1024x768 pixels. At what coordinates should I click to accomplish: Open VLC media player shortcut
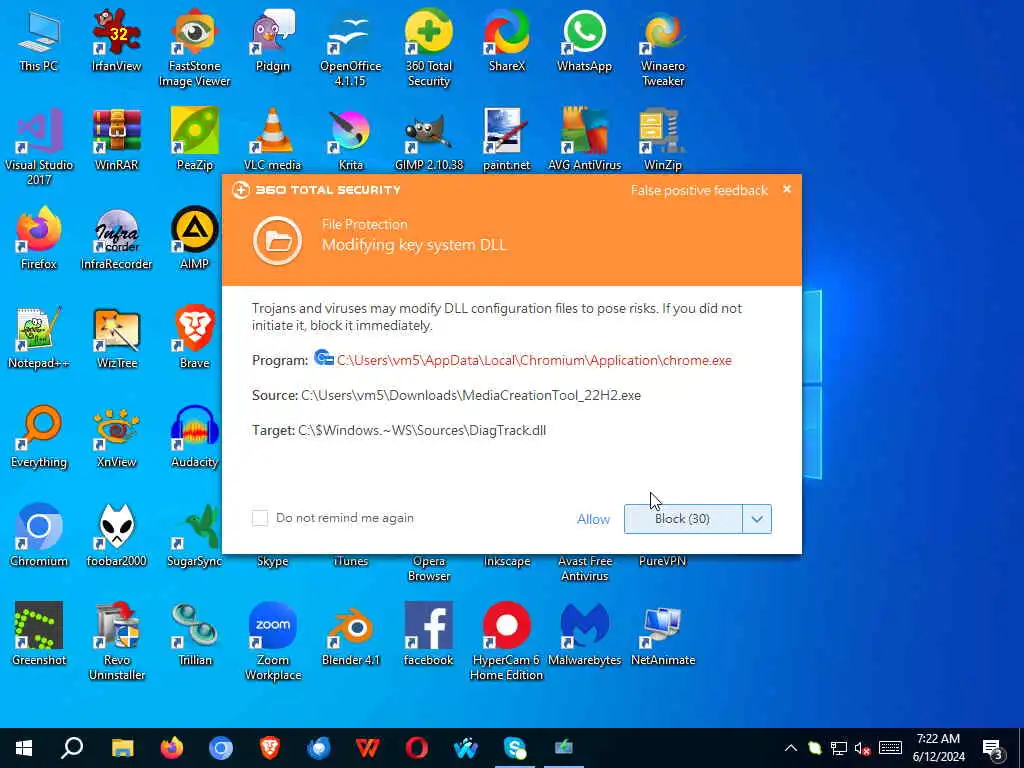[272, 139]
